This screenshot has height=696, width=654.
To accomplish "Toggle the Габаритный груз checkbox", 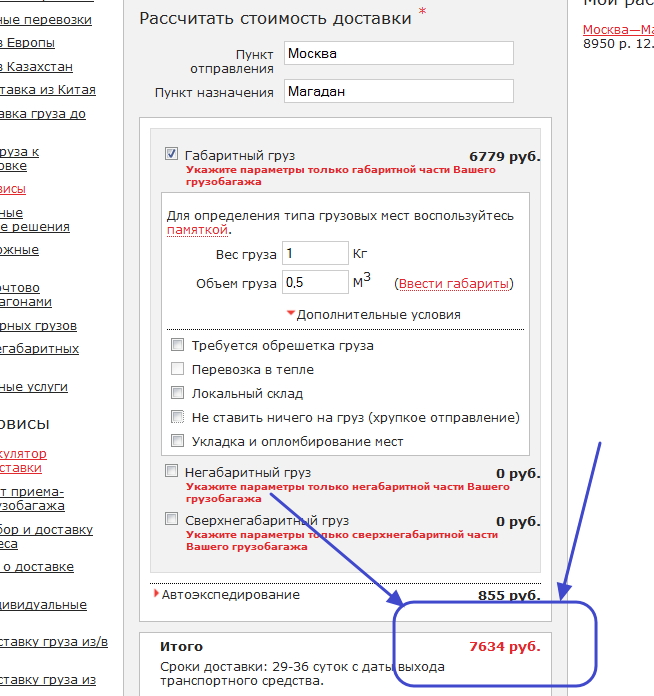I will (x=172, y=155).
